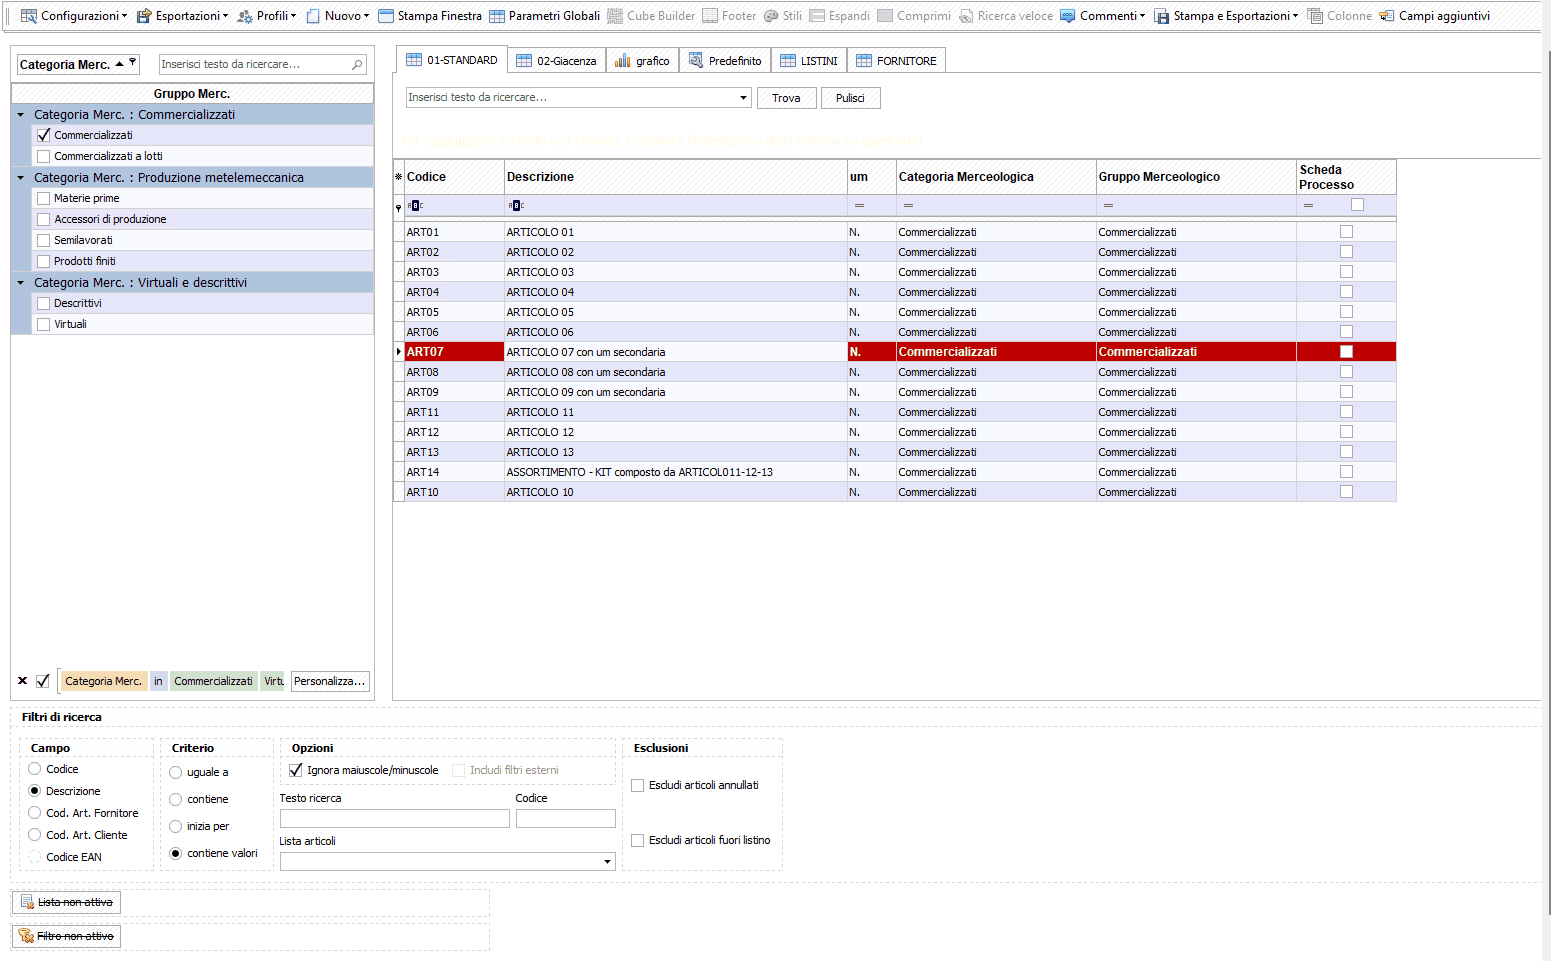
Task: Enable Escludi articoli annullati
Action: point(637,785)
